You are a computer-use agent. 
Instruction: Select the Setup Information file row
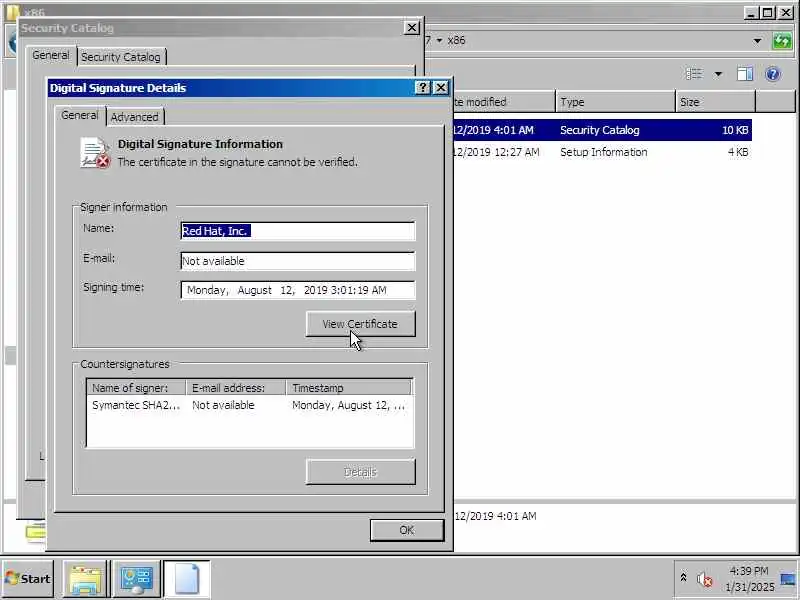pos(602,152)
